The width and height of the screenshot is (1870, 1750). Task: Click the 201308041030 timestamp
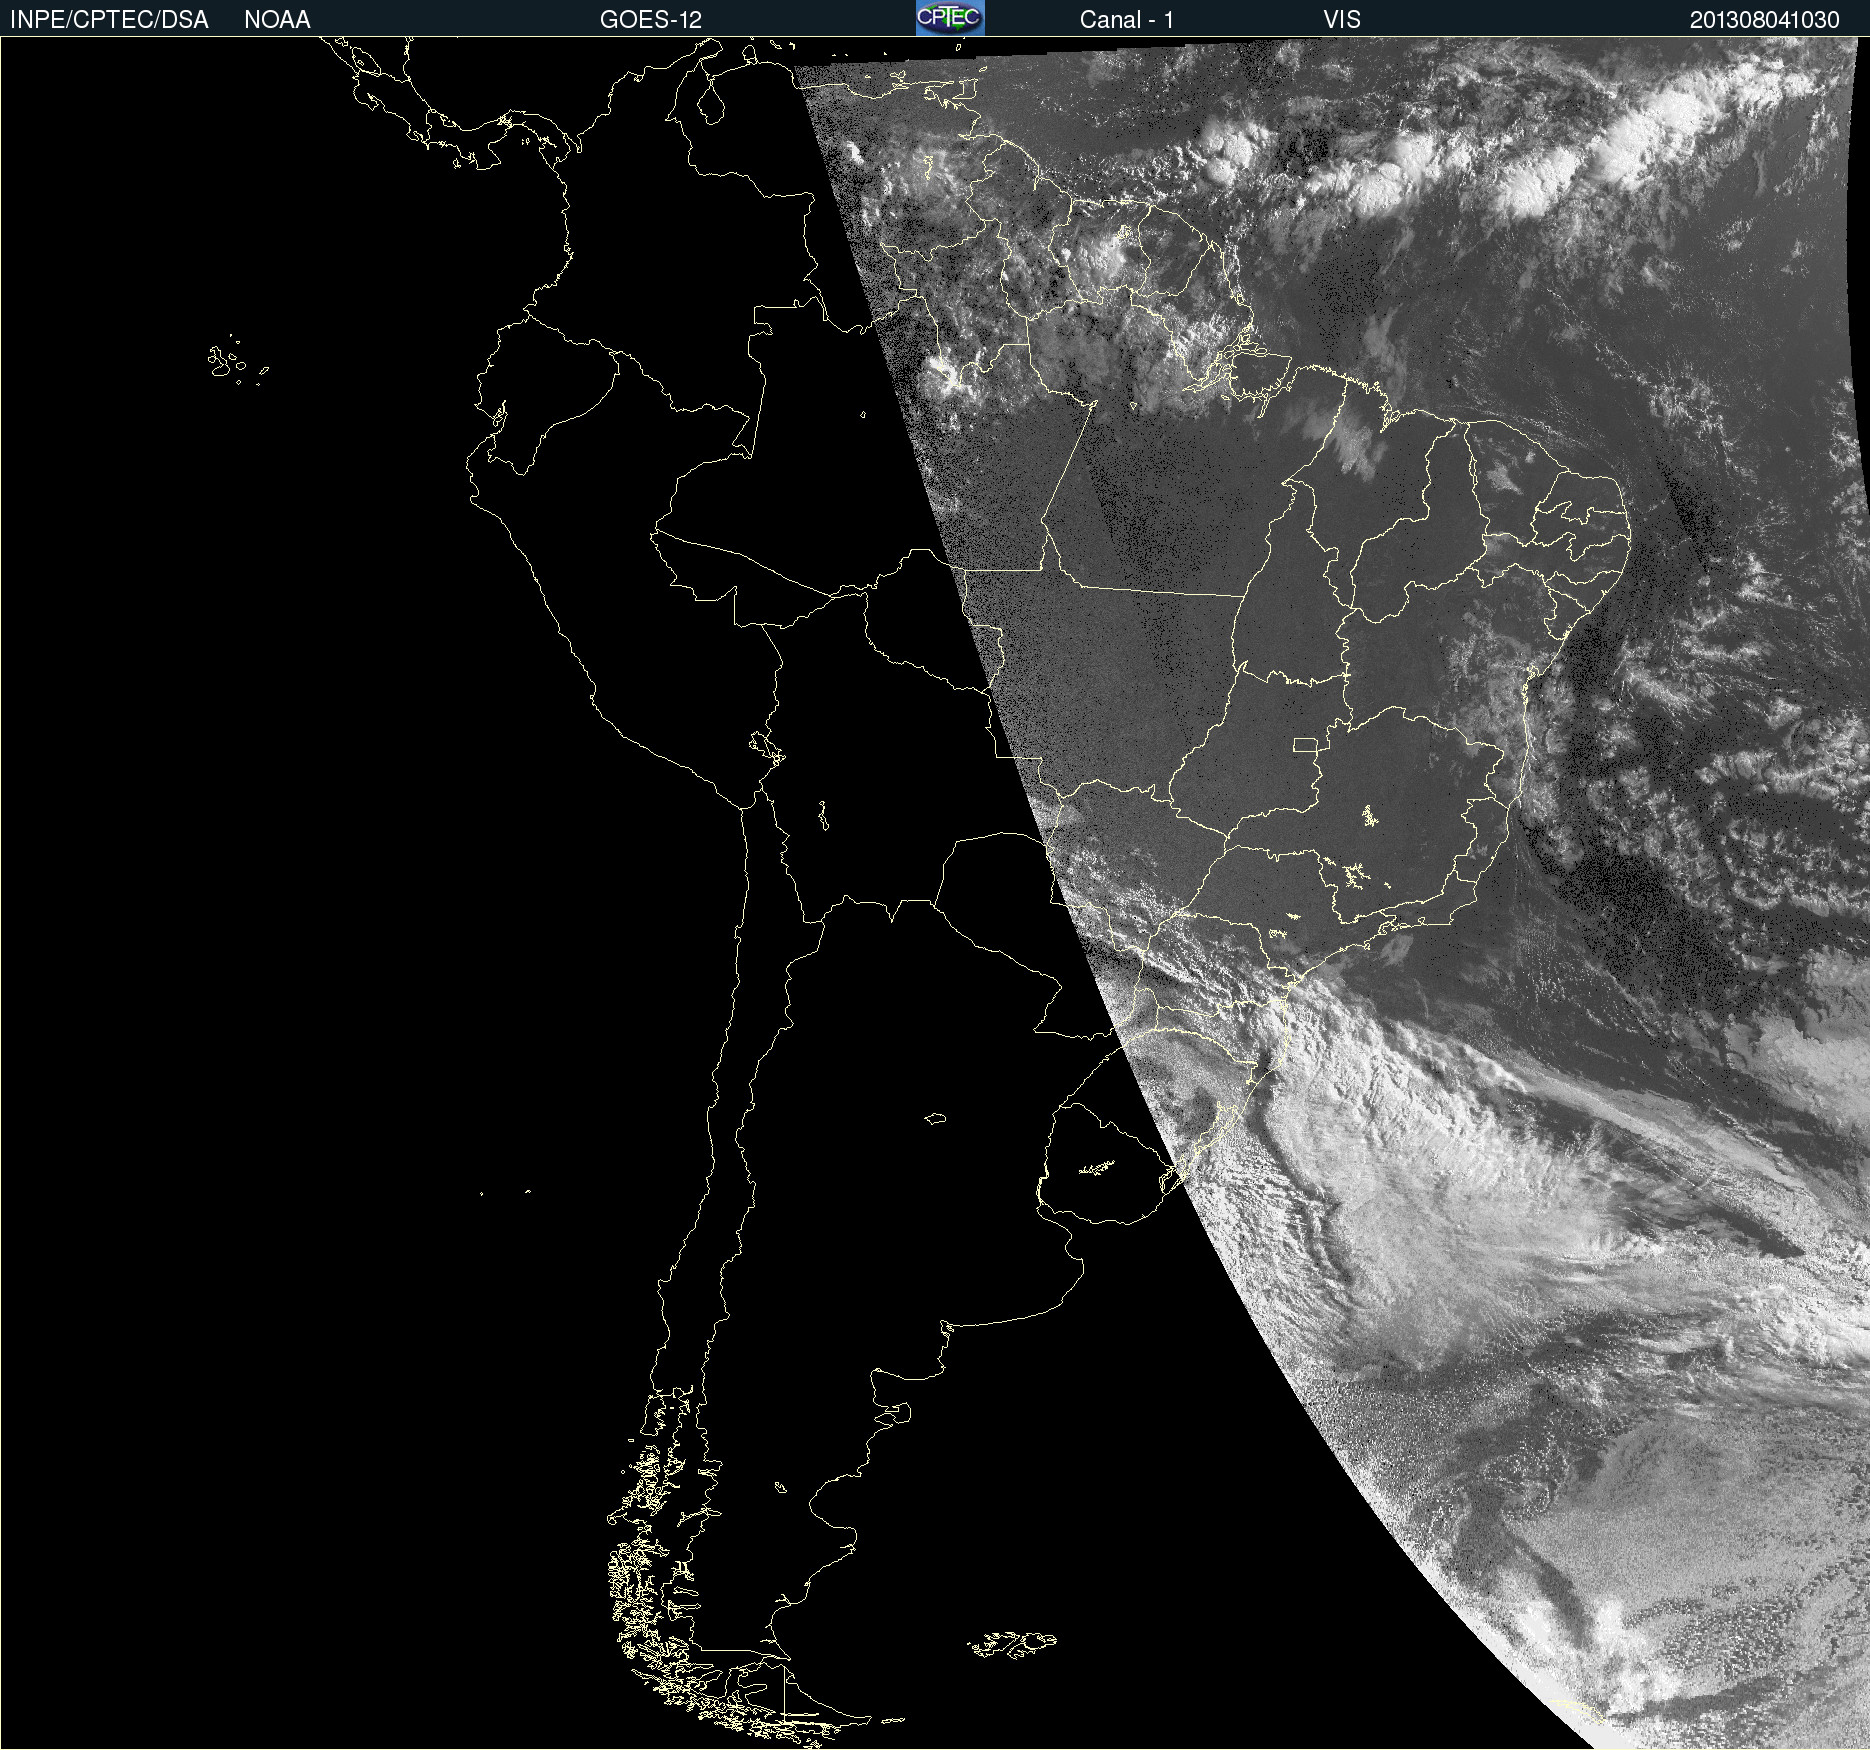pos(1765,19)
